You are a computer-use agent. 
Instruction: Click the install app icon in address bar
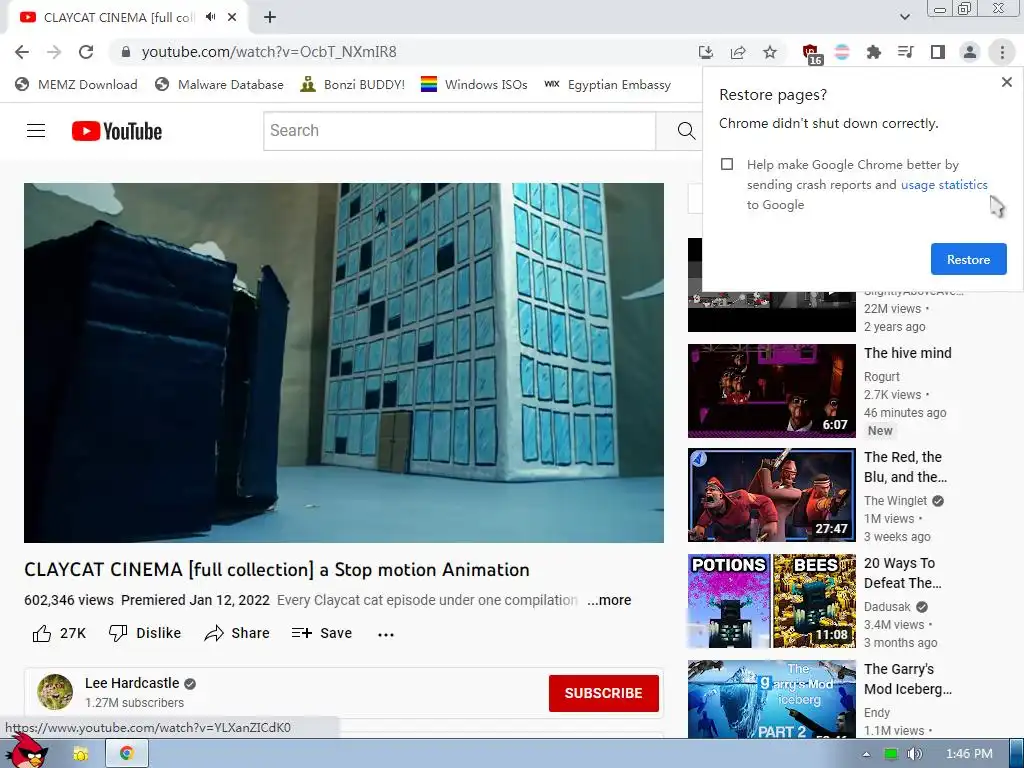pyautogui.click(x=706, y=52)
